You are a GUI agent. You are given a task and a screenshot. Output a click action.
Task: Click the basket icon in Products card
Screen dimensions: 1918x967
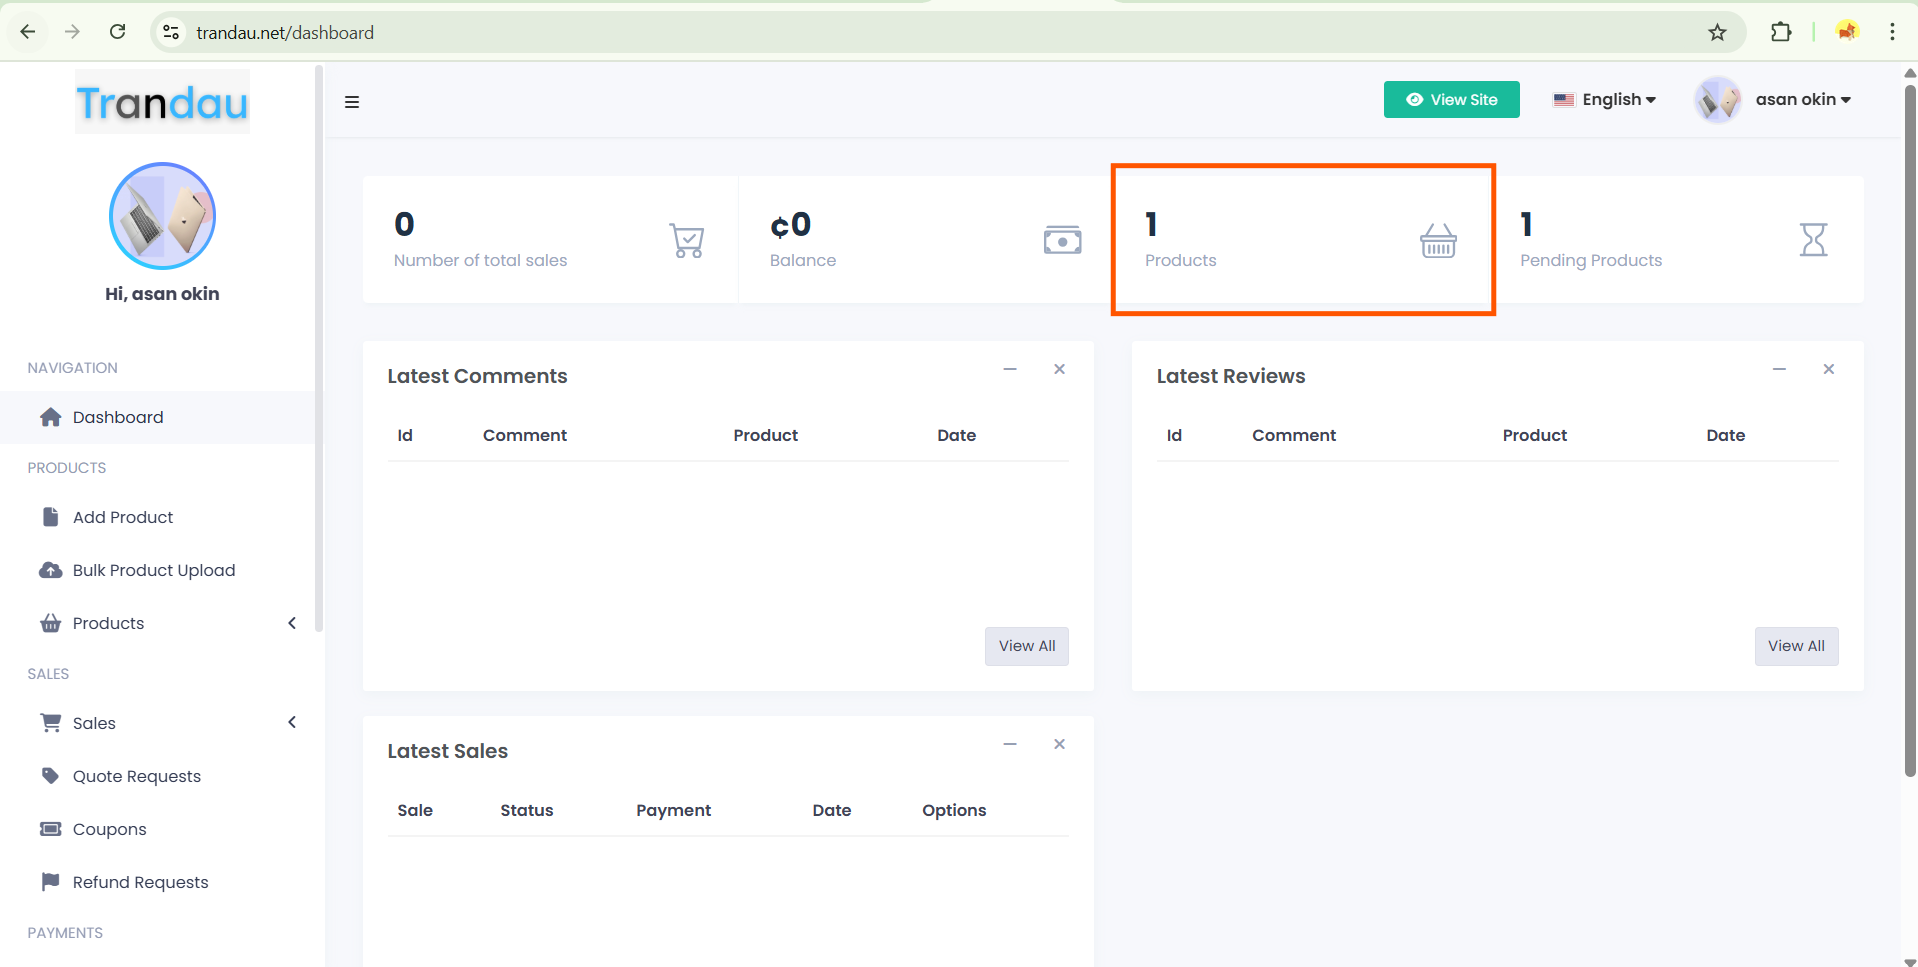tap(1438, 241)
